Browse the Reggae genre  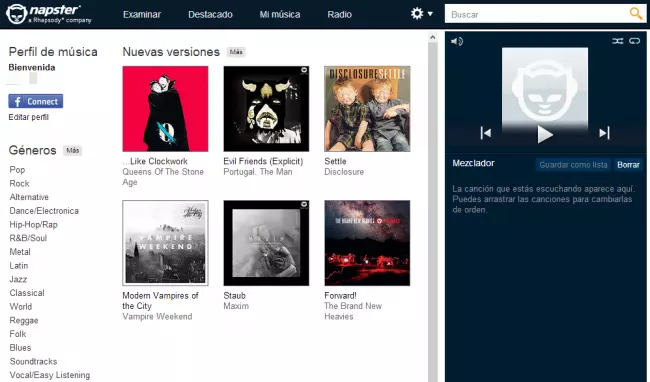(24, 320)
